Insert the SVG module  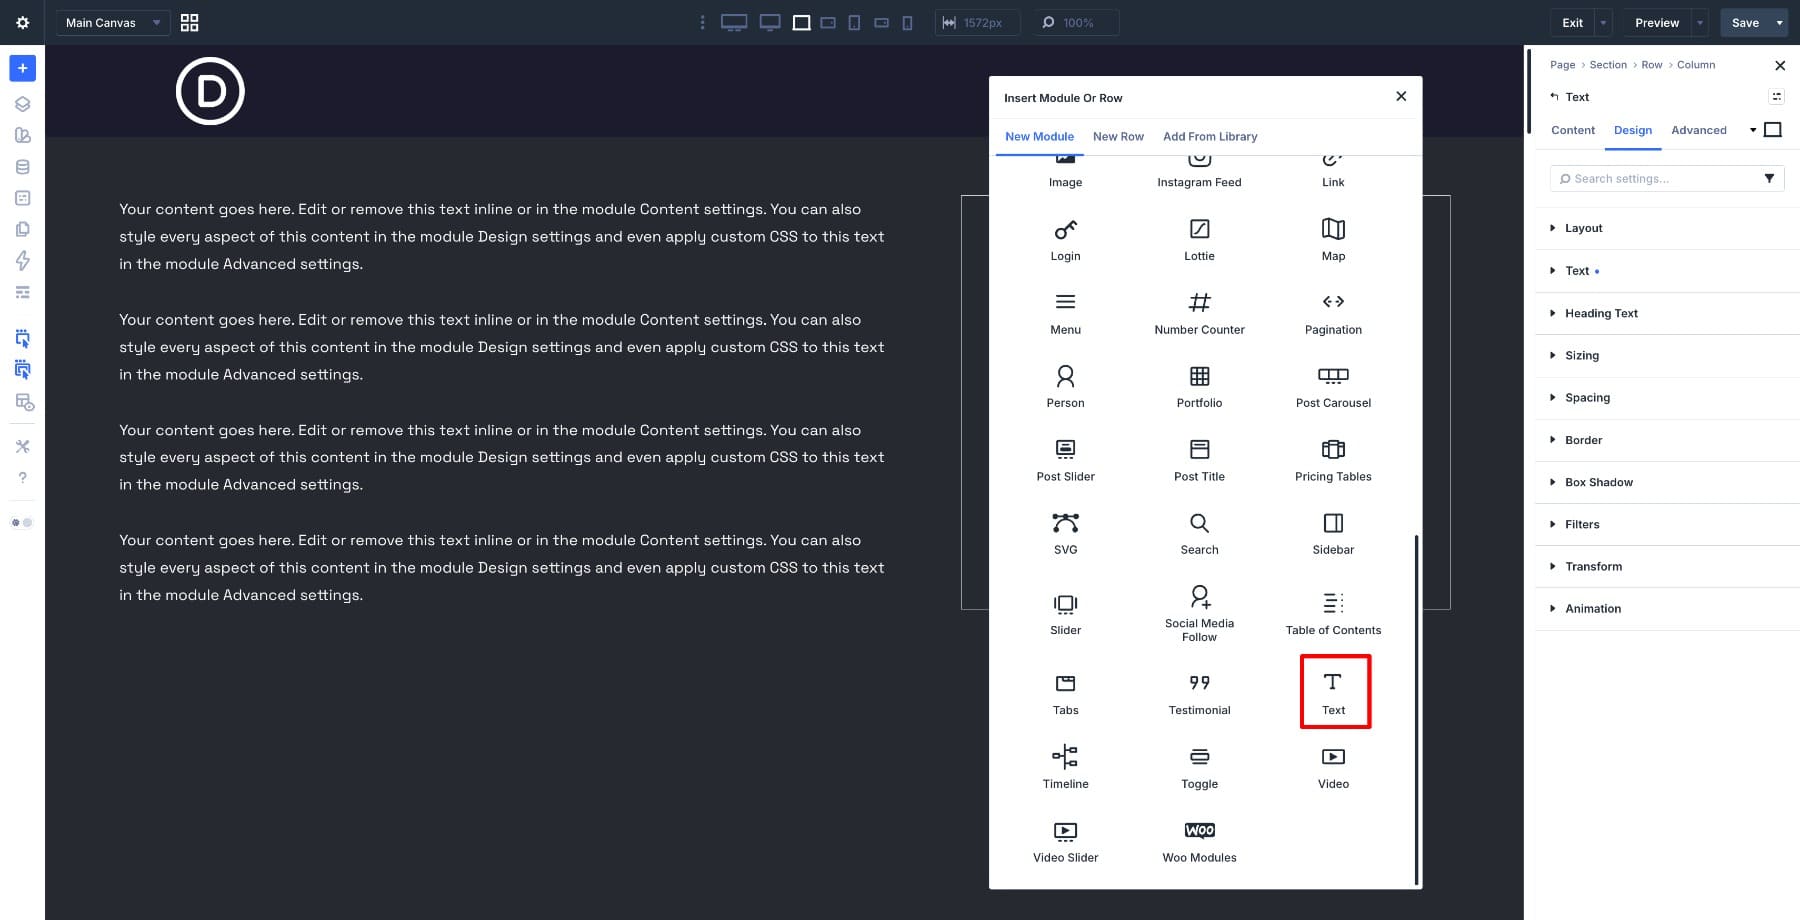tap(1065, 533)
